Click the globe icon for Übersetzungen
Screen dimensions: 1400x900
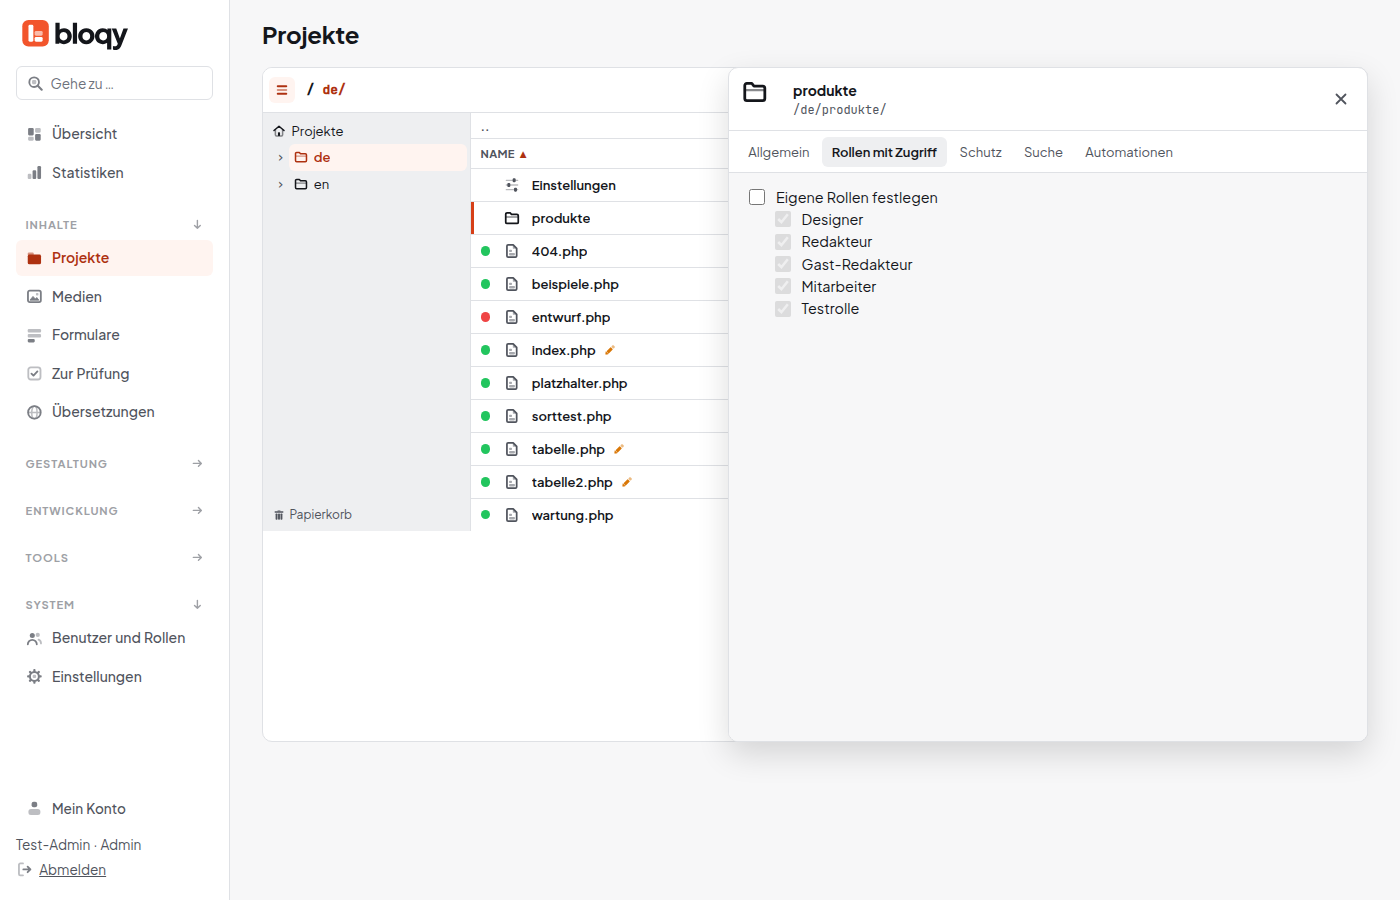34,412
